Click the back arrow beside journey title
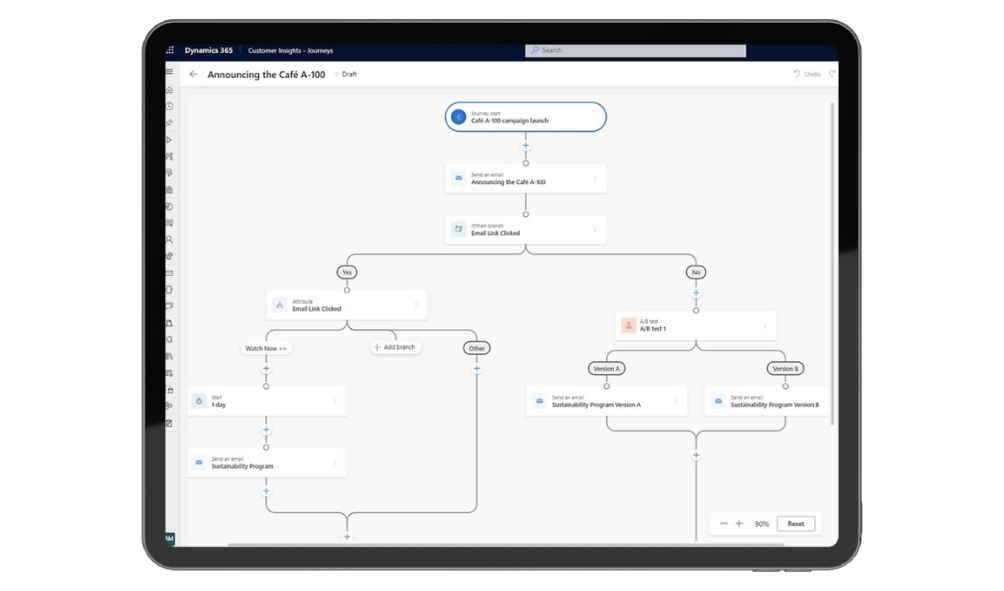1004x591 pixels. pyautogui.click(x=194, y=74)
